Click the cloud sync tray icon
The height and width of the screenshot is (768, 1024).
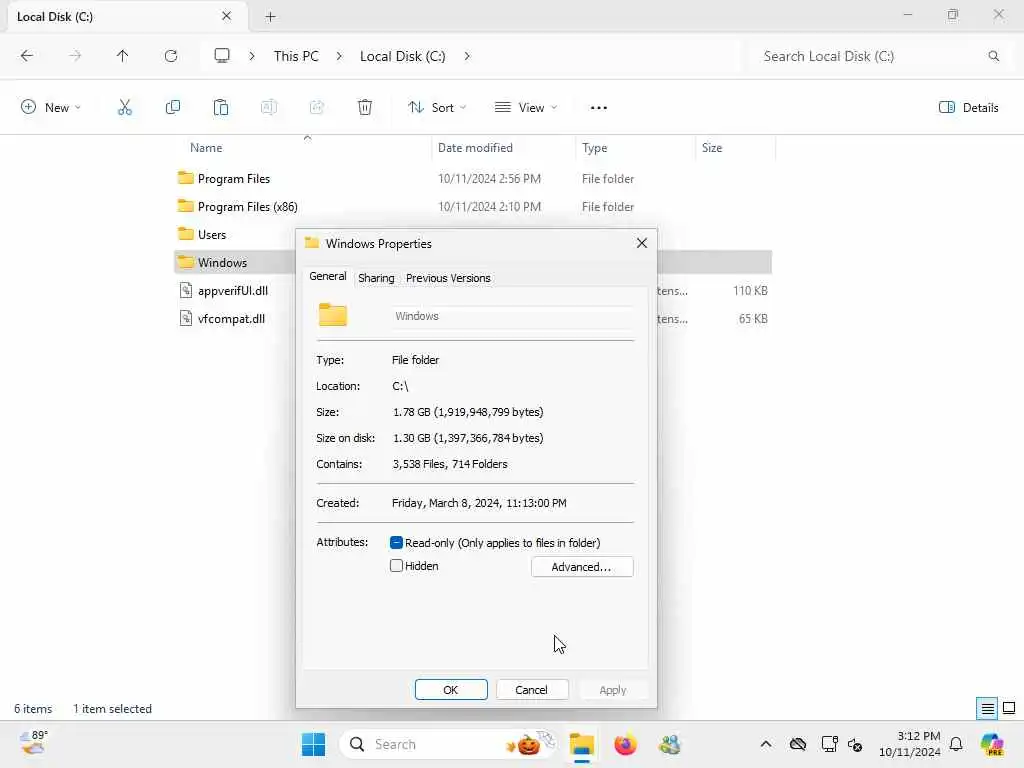797,744
